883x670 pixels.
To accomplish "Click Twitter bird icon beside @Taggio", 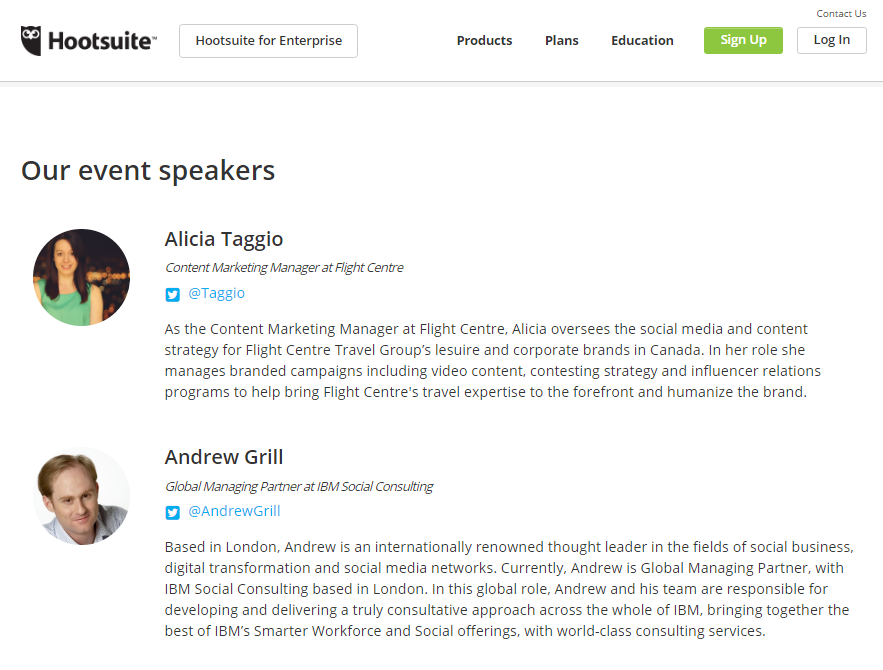I will (x=172, y=294).
